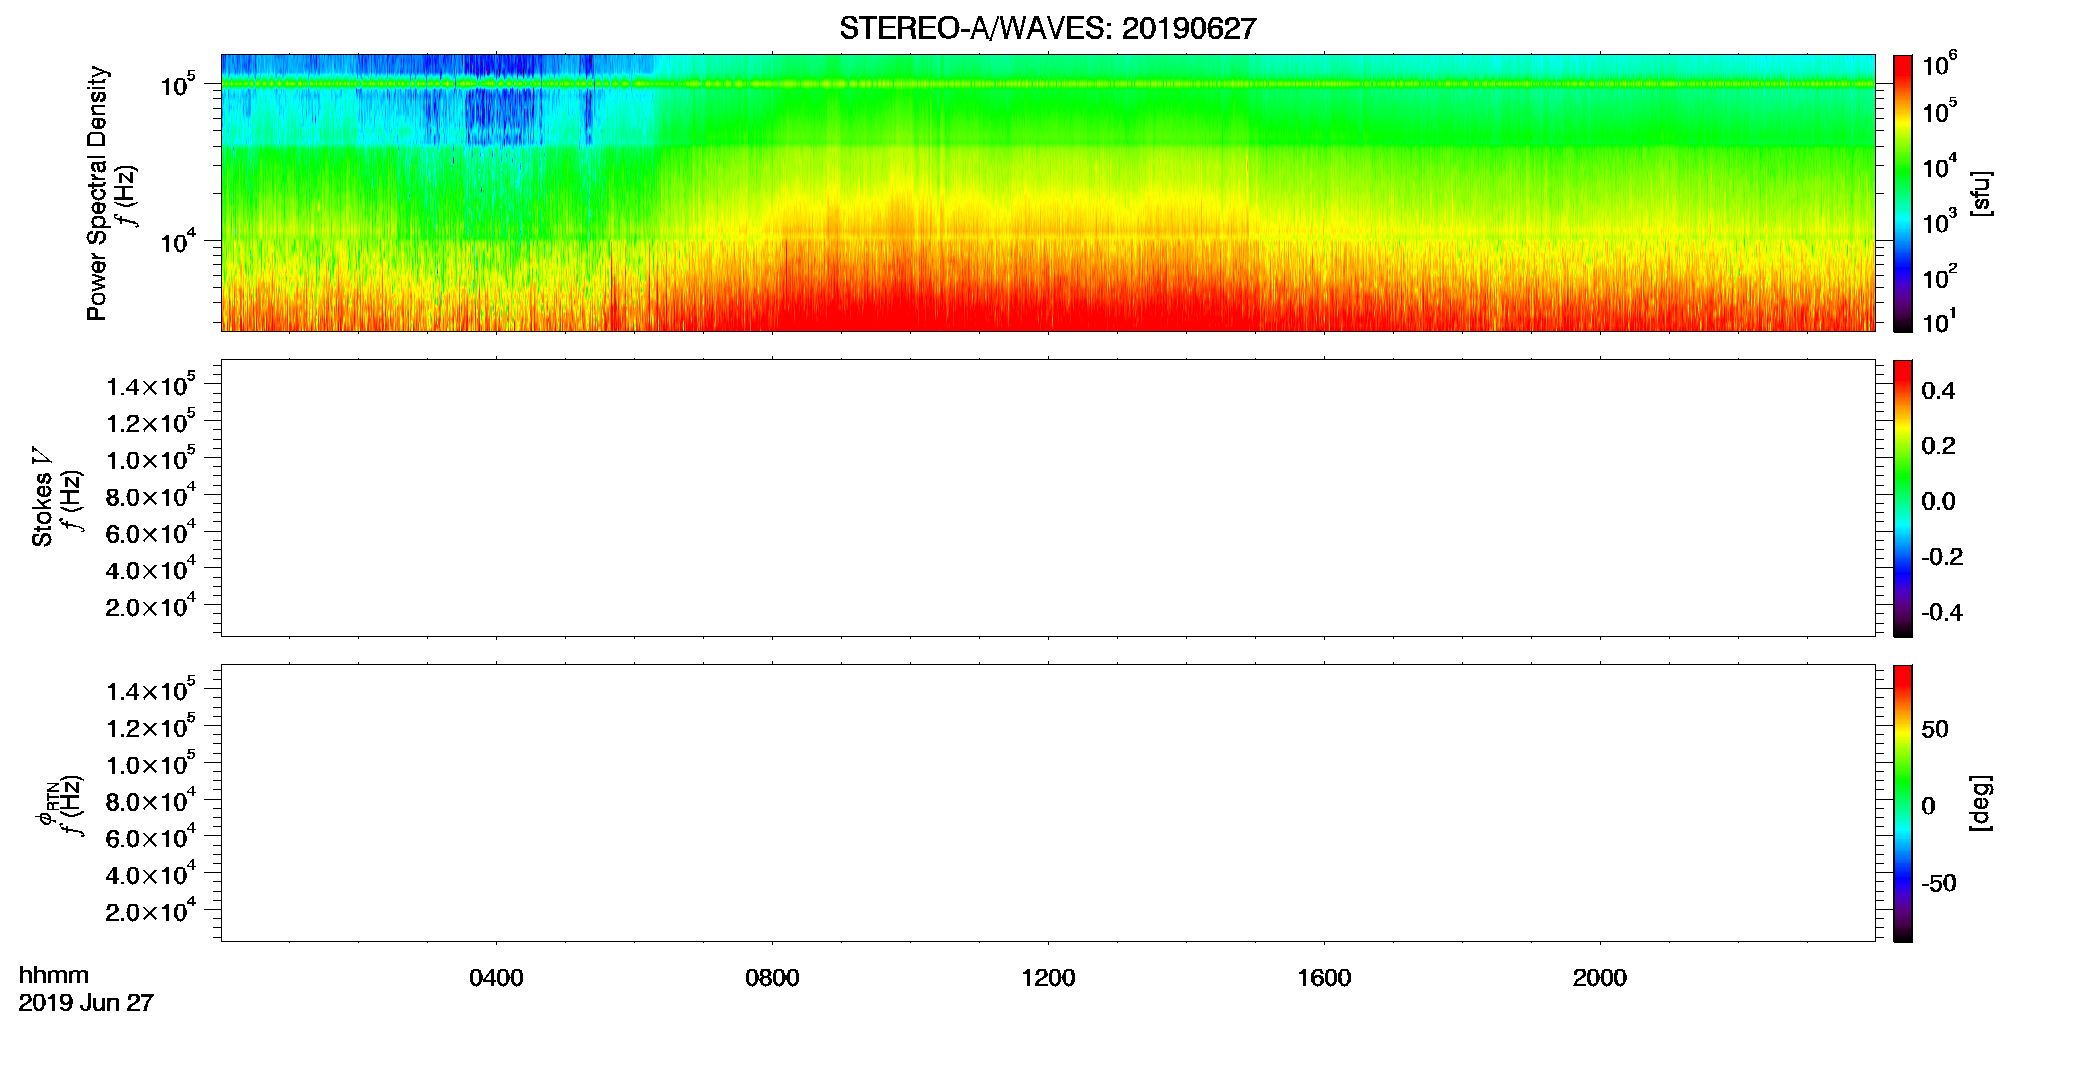Select the 1200 time tick label
Screen dimensions: 2096x1080
(x=1048, y=978)
